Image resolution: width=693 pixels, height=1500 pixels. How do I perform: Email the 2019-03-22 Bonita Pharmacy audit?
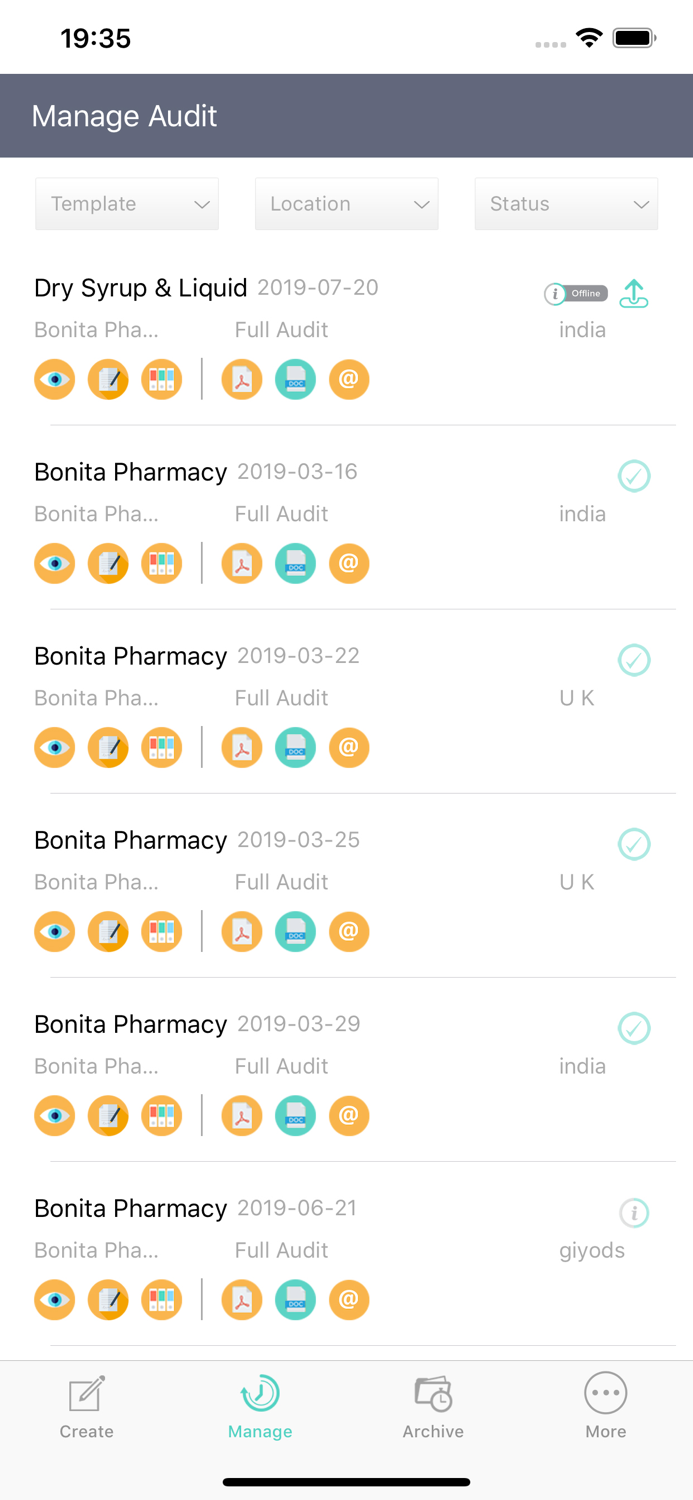tap(349, 748)
